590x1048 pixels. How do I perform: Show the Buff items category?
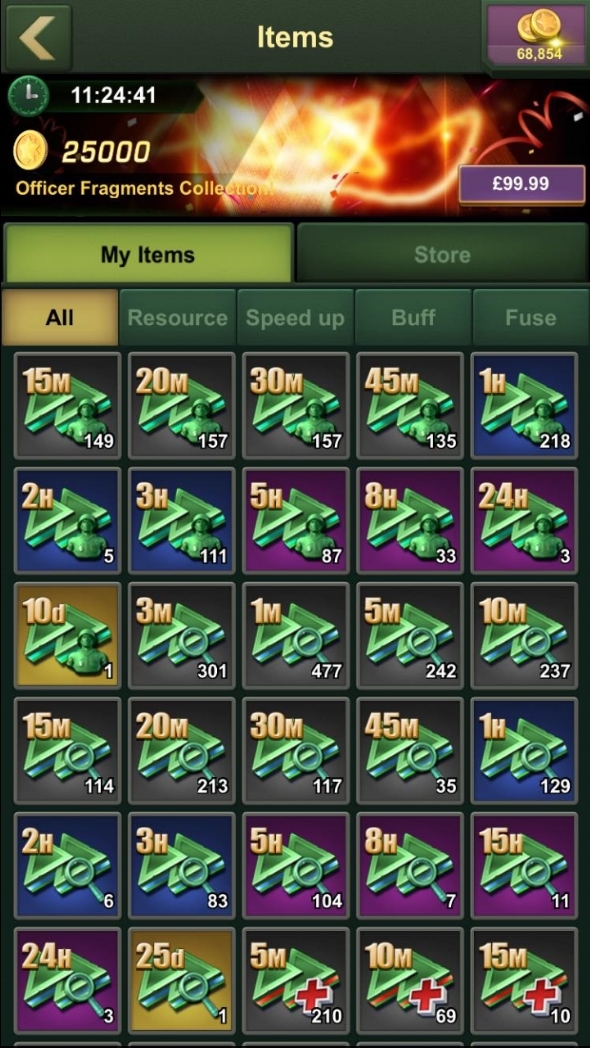click(413, 317)
